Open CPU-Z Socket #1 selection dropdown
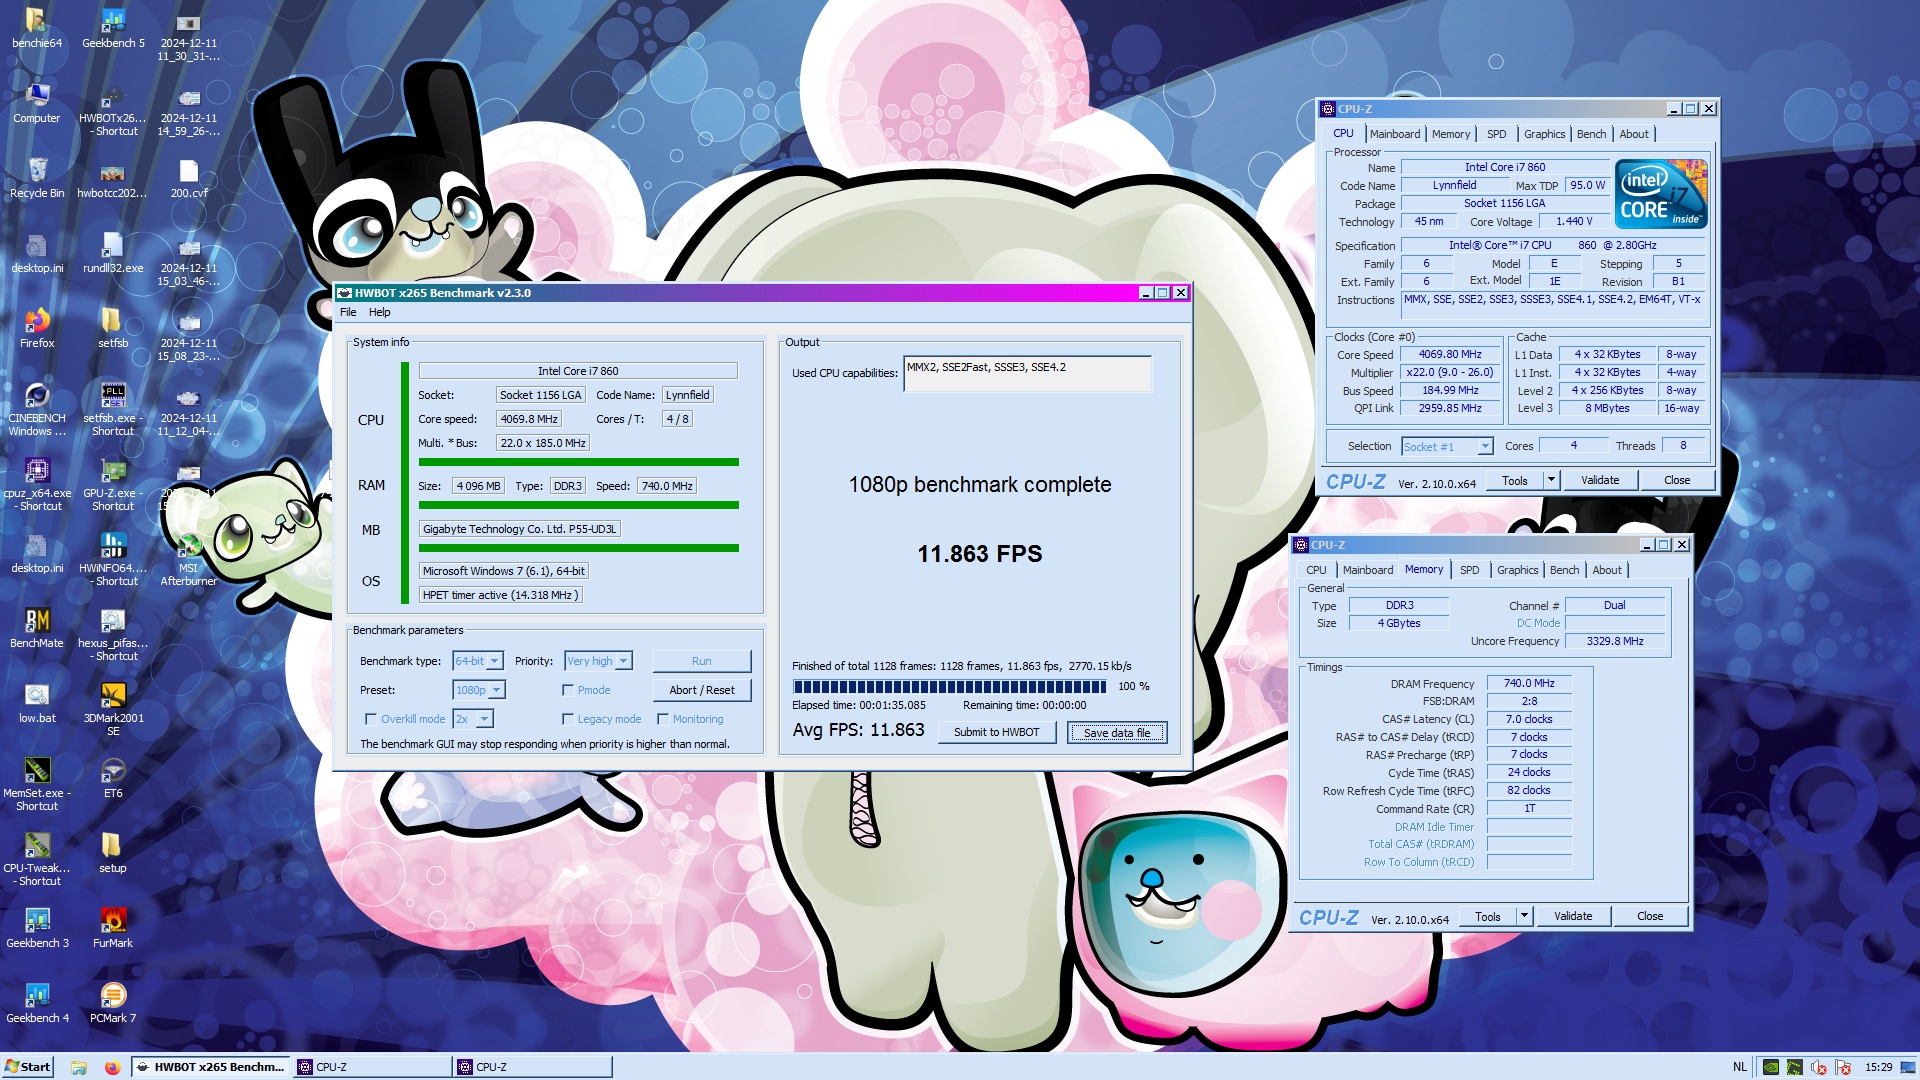This screenshot has width=1920, height=1080. (x=1447, y=447)
